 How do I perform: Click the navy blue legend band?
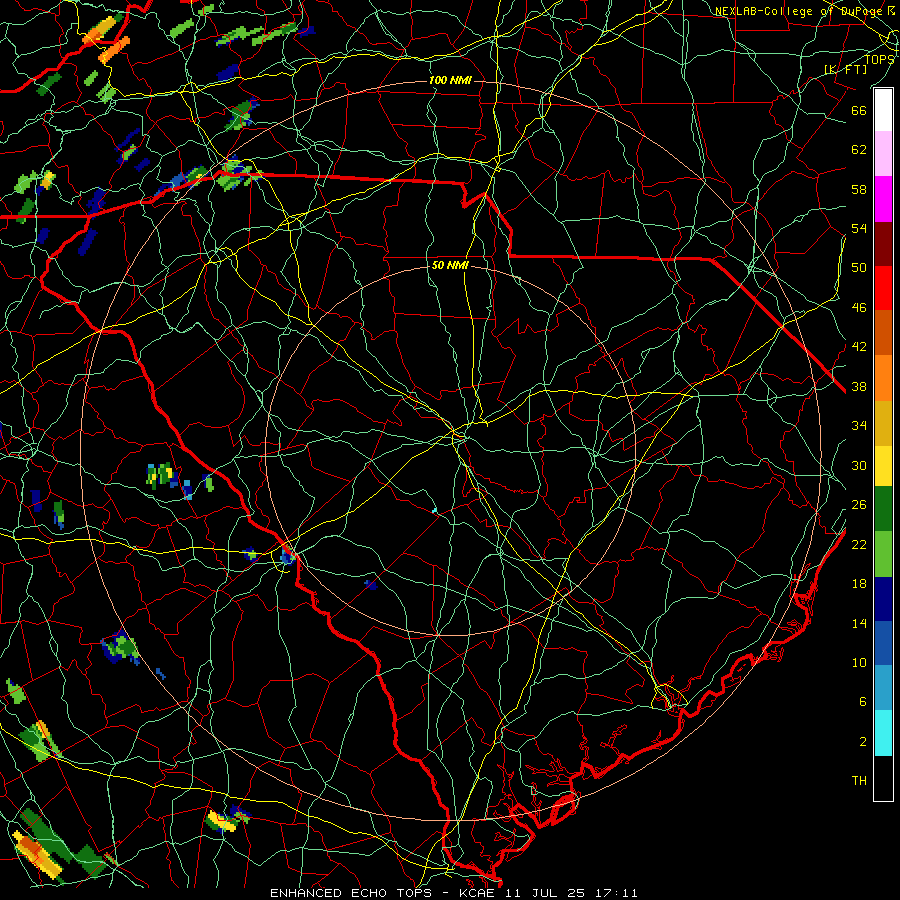click(x=883, y=599)
